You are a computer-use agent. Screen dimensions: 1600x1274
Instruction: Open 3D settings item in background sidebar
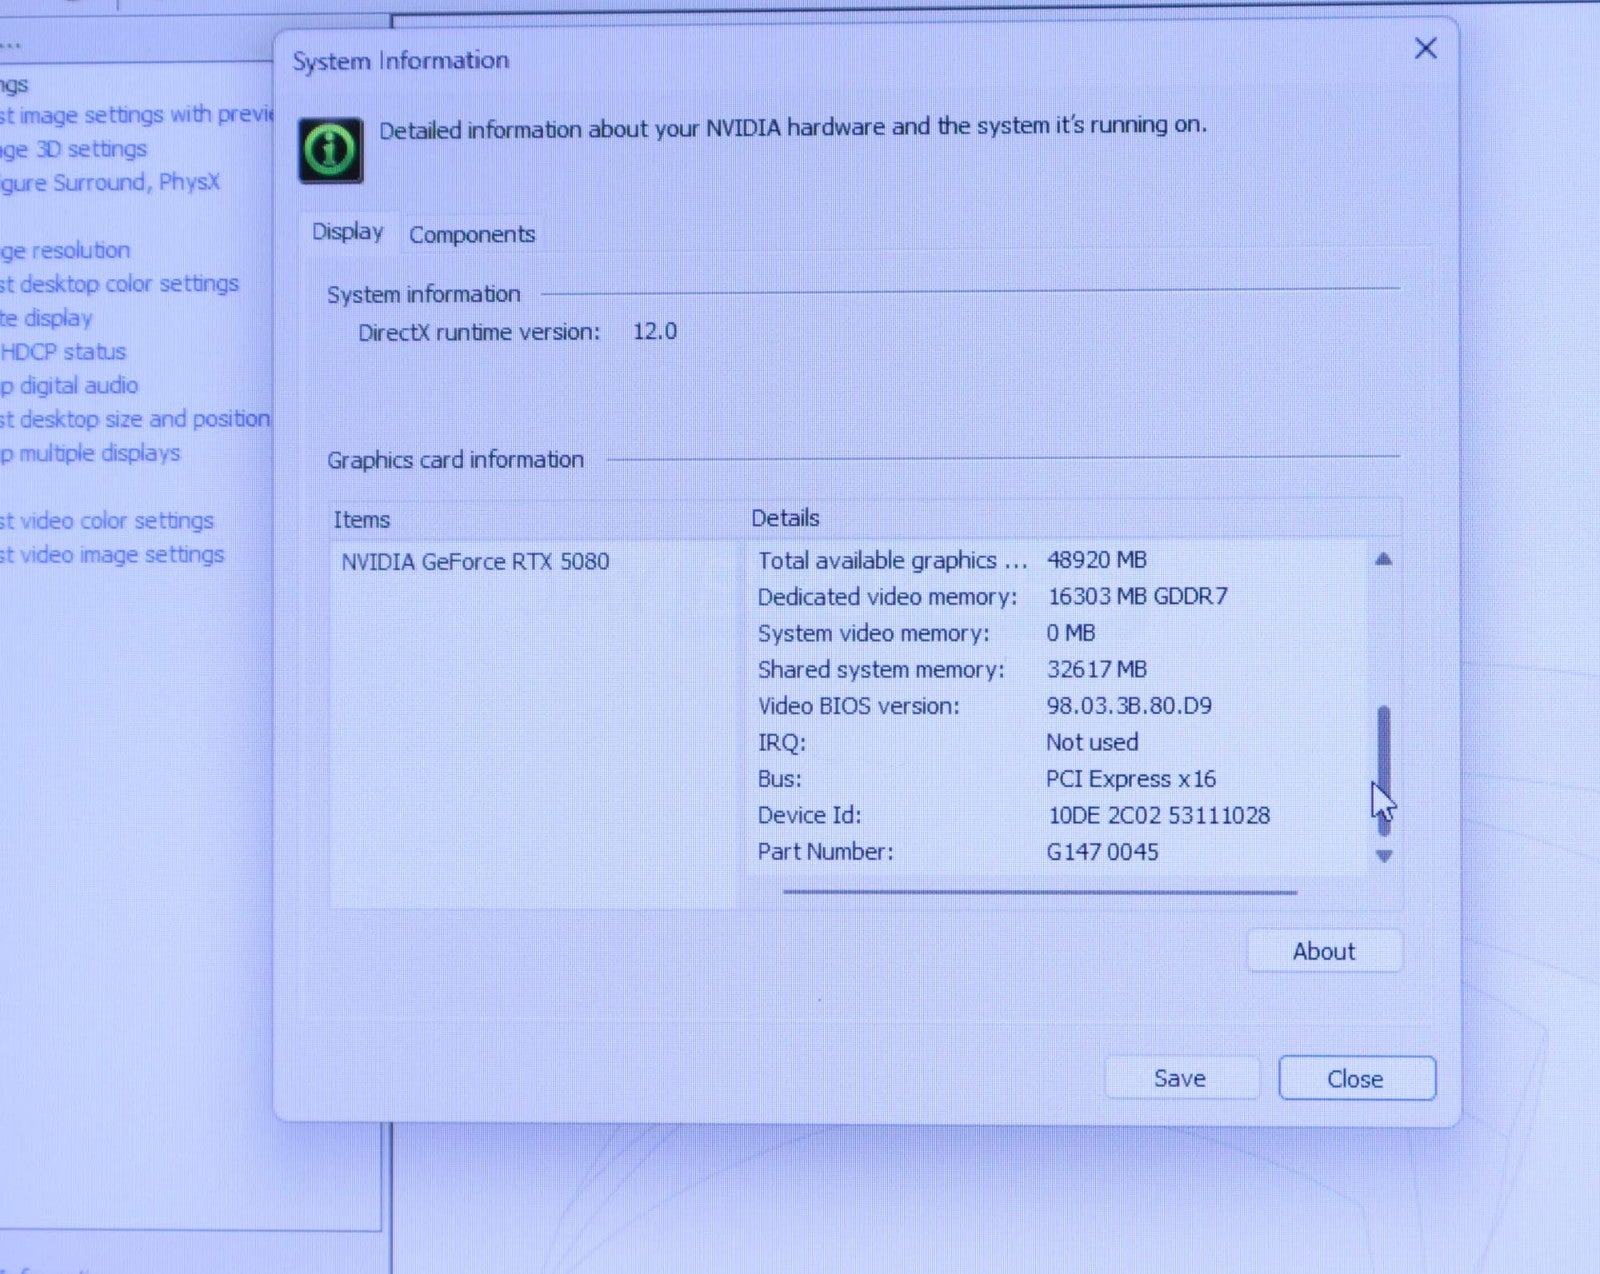tap(74, 149)
